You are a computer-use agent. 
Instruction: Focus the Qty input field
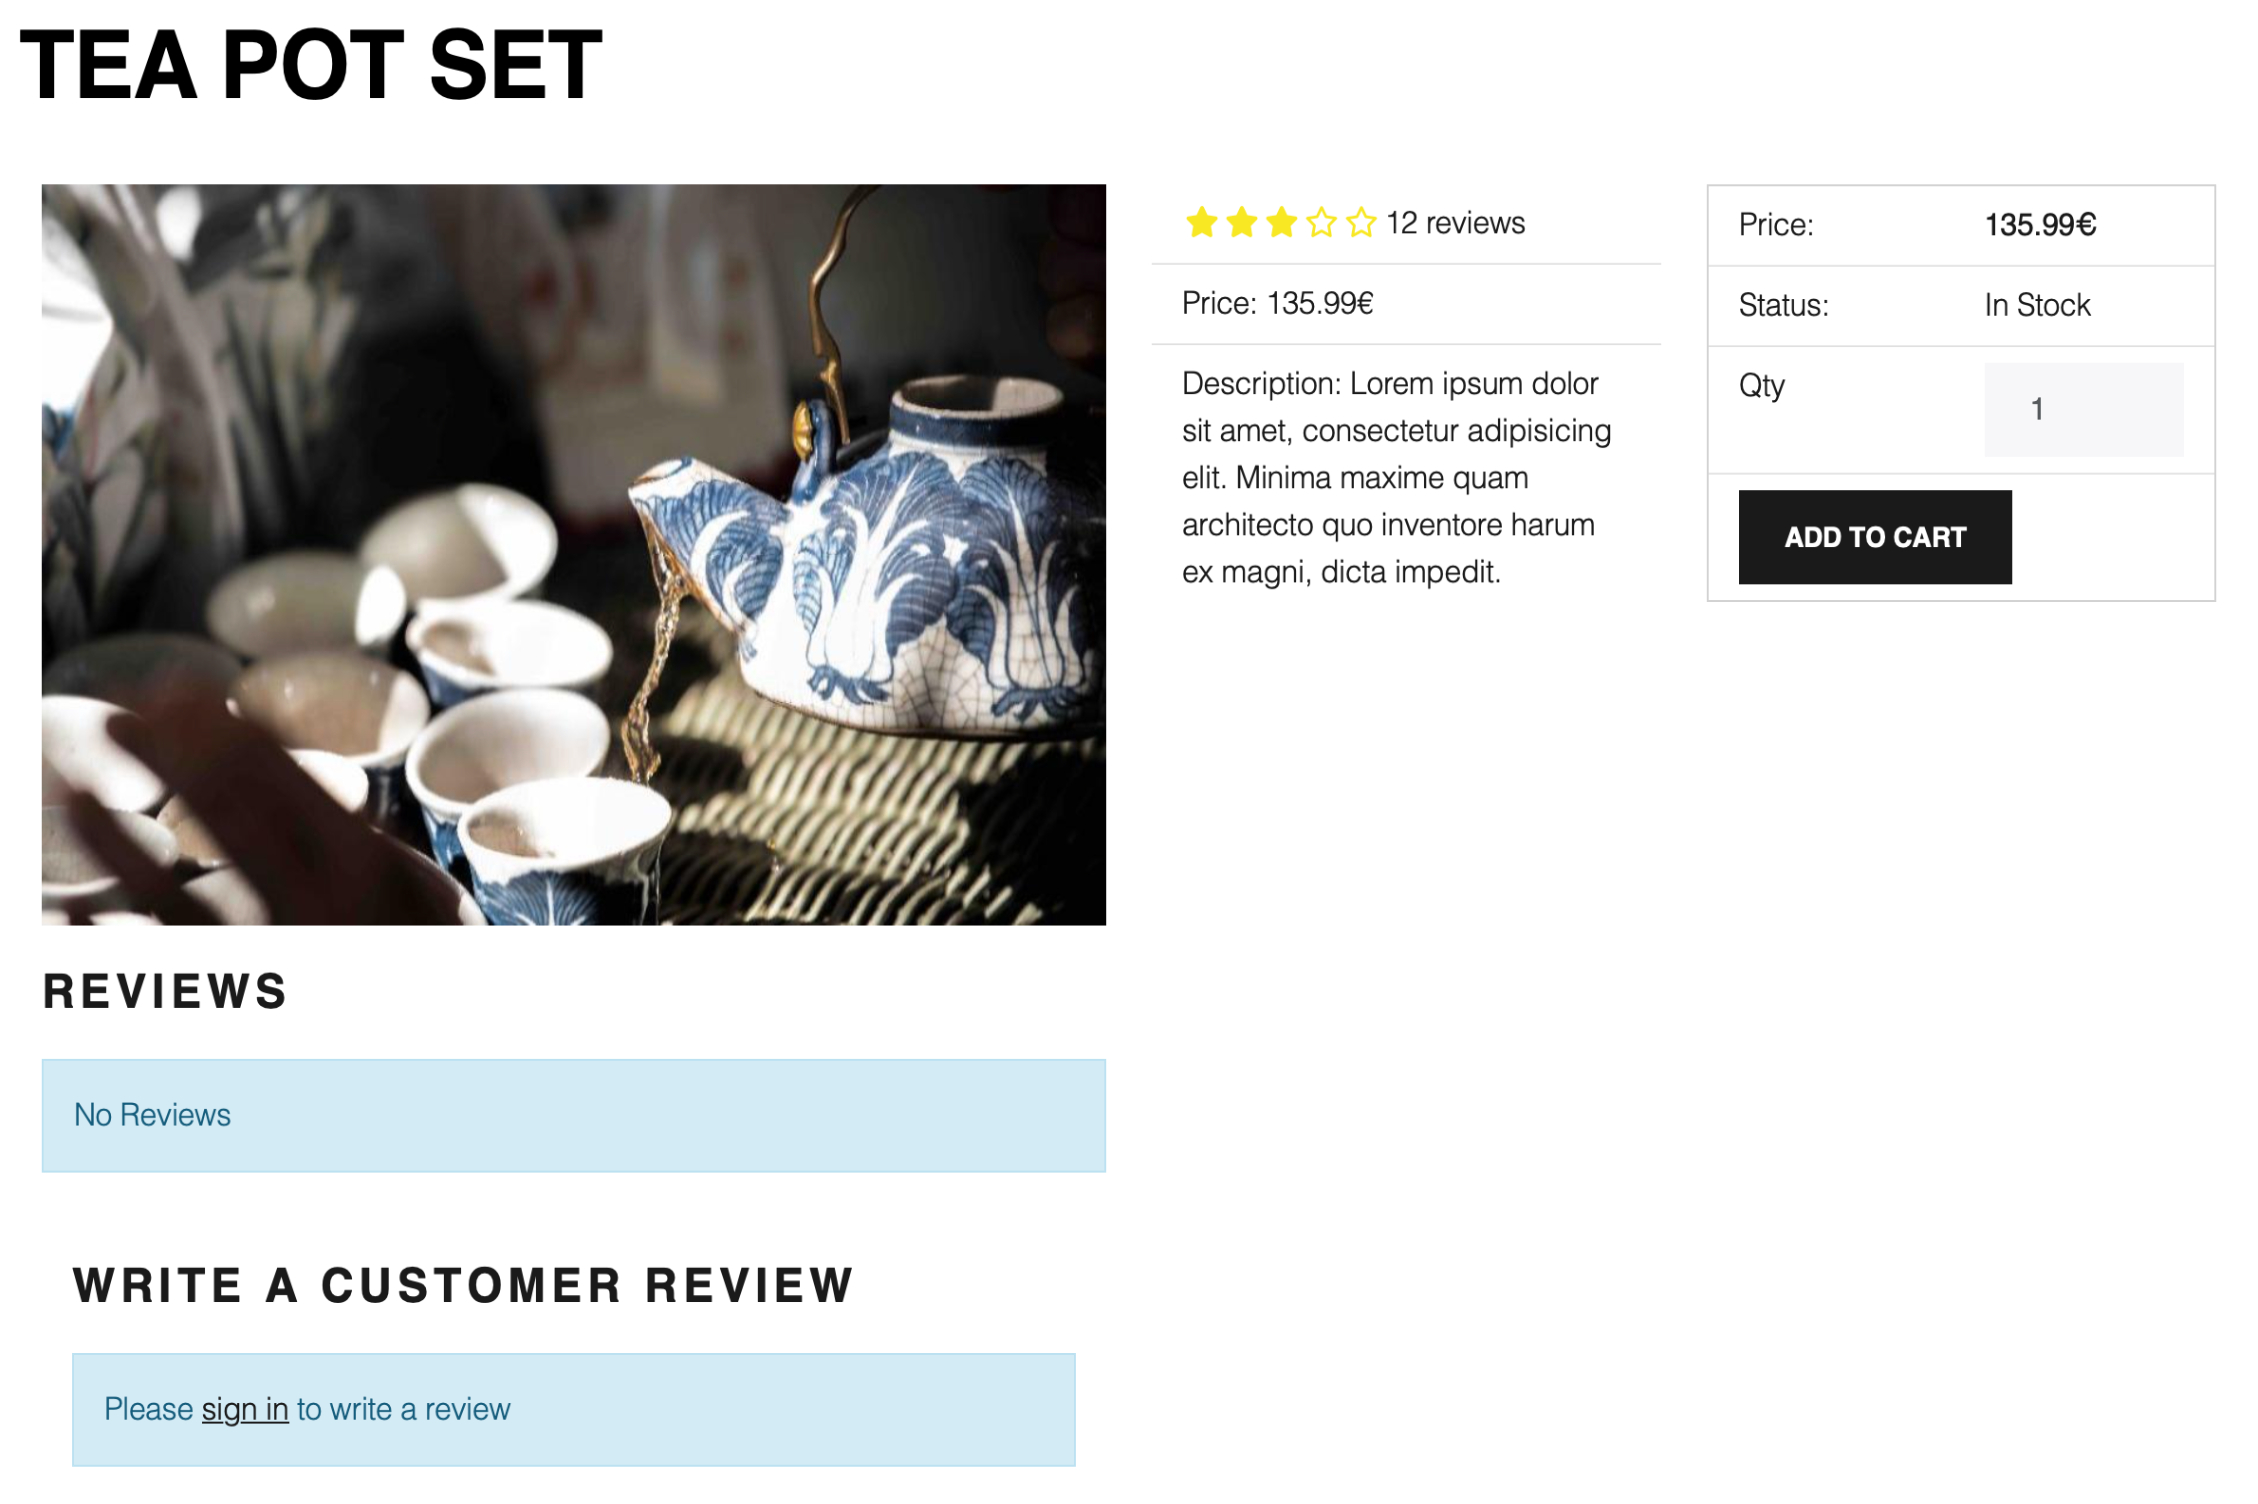click(x=2083, y=409)
